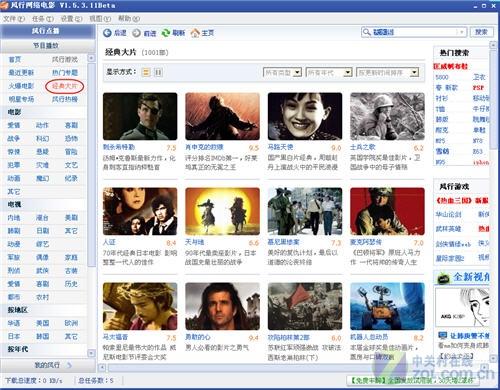Open the 设置 menu
The height and width of the screenshot is (390, 500).
pyautogui.click(x=71, y=19)
